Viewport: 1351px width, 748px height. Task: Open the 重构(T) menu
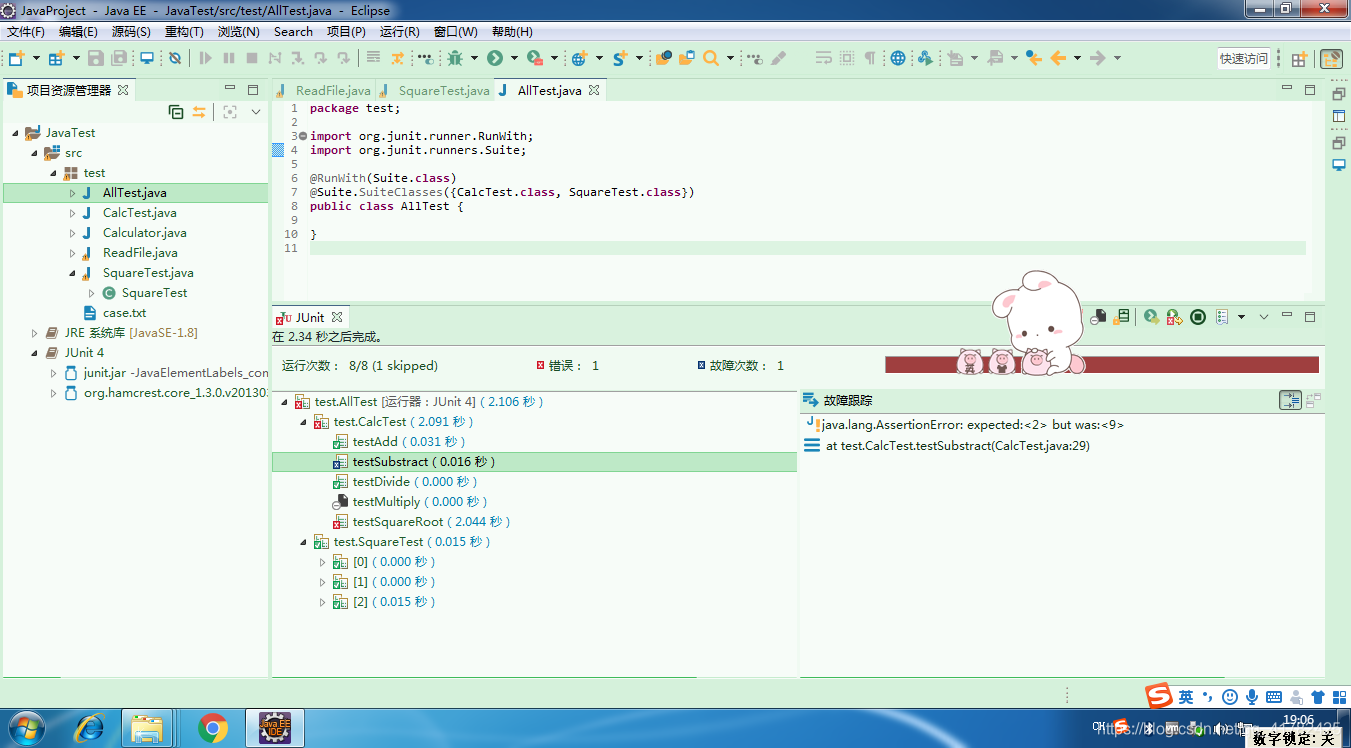185,32
